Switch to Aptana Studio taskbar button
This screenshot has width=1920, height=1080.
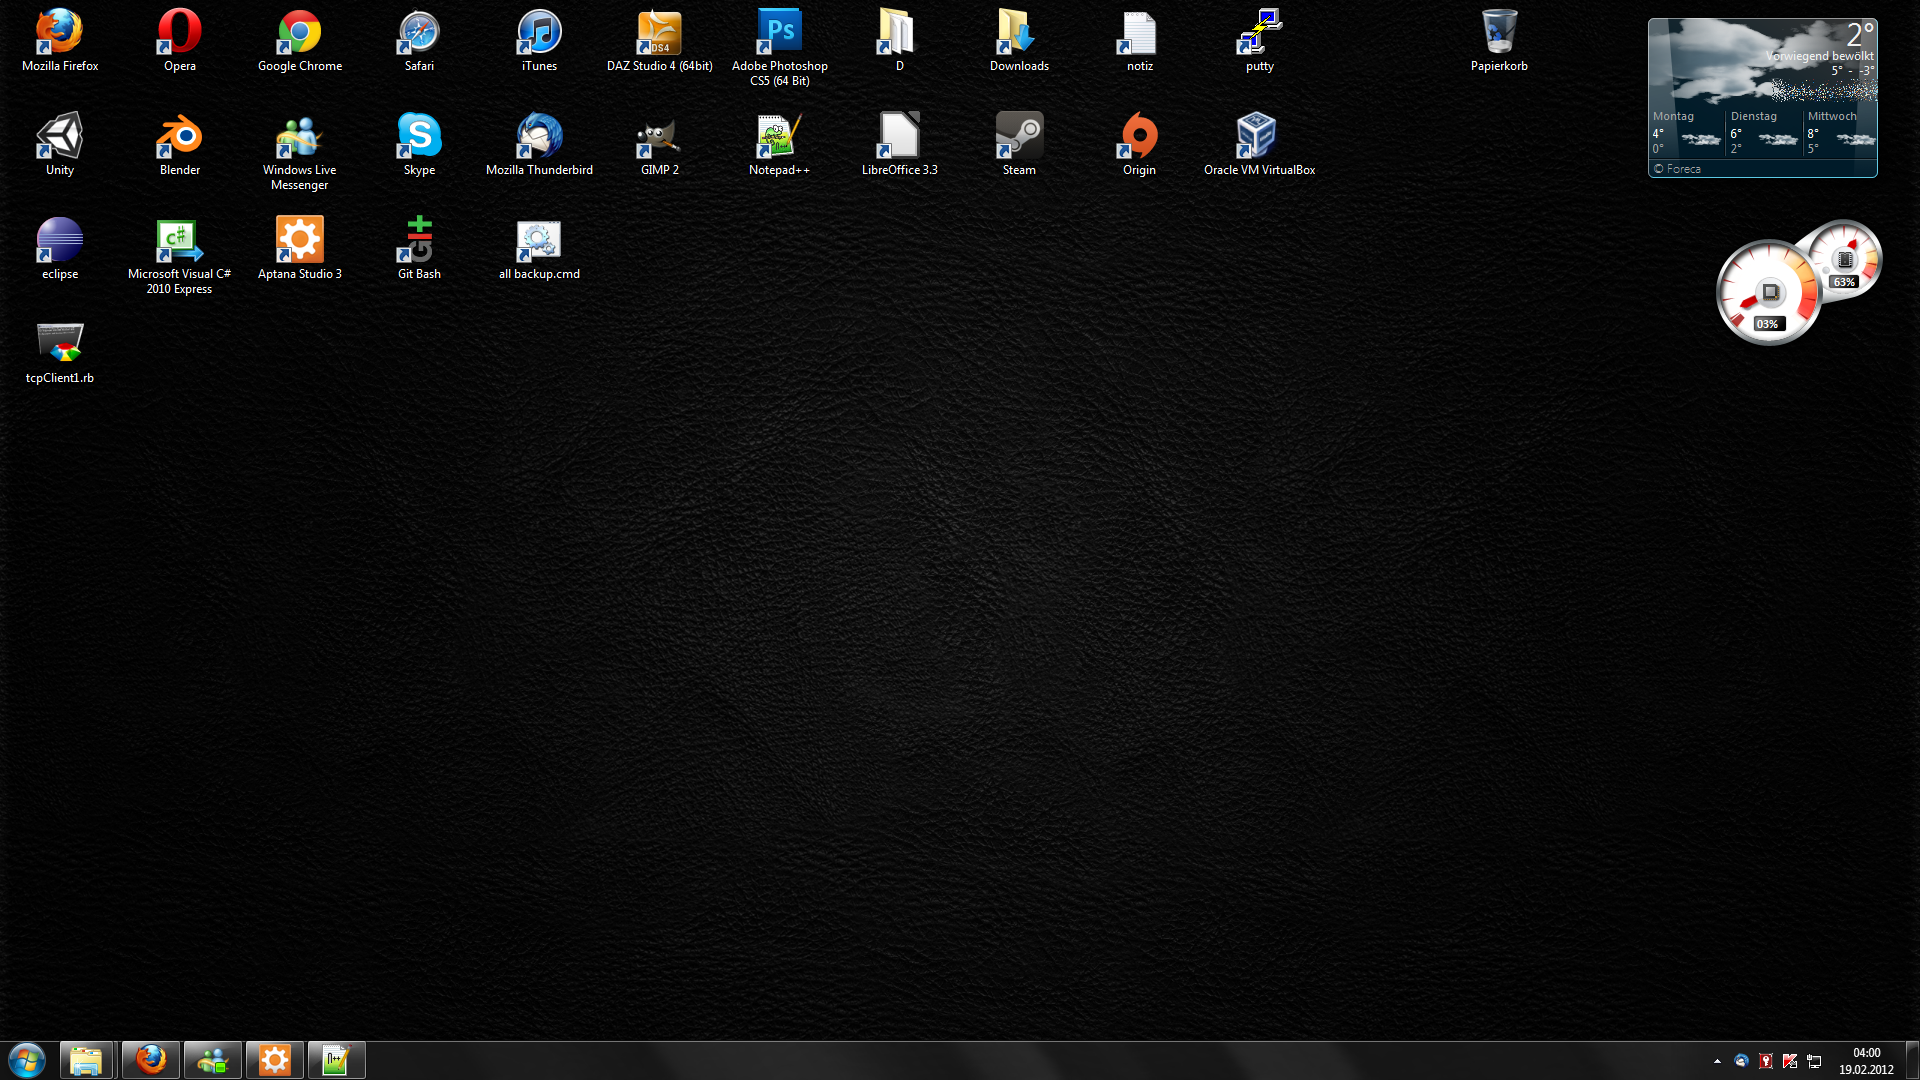275,1060
